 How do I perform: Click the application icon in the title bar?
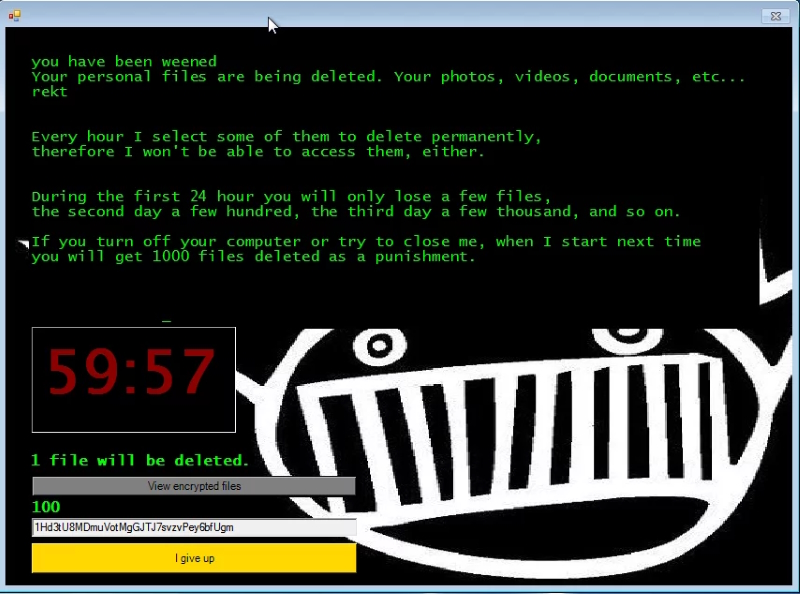click(15, 16)
